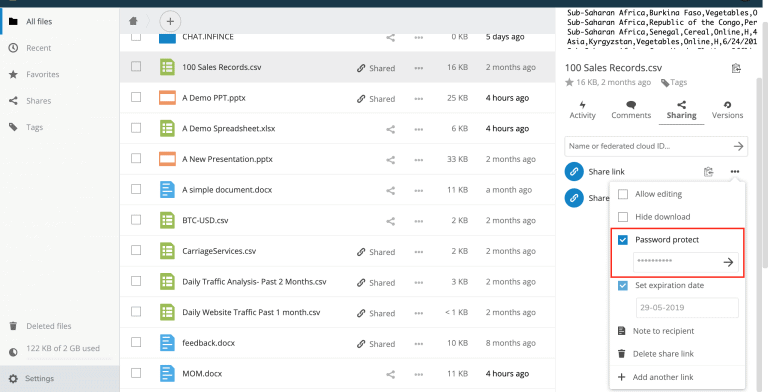Switch to the Sharing tab
This screenshot has width=768, height=392.
681,110
